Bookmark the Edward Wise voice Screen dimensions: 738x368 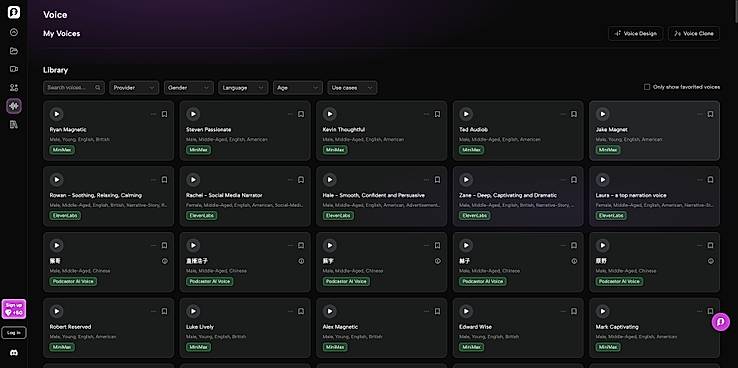pyautogui.click(x=574, y=312)
